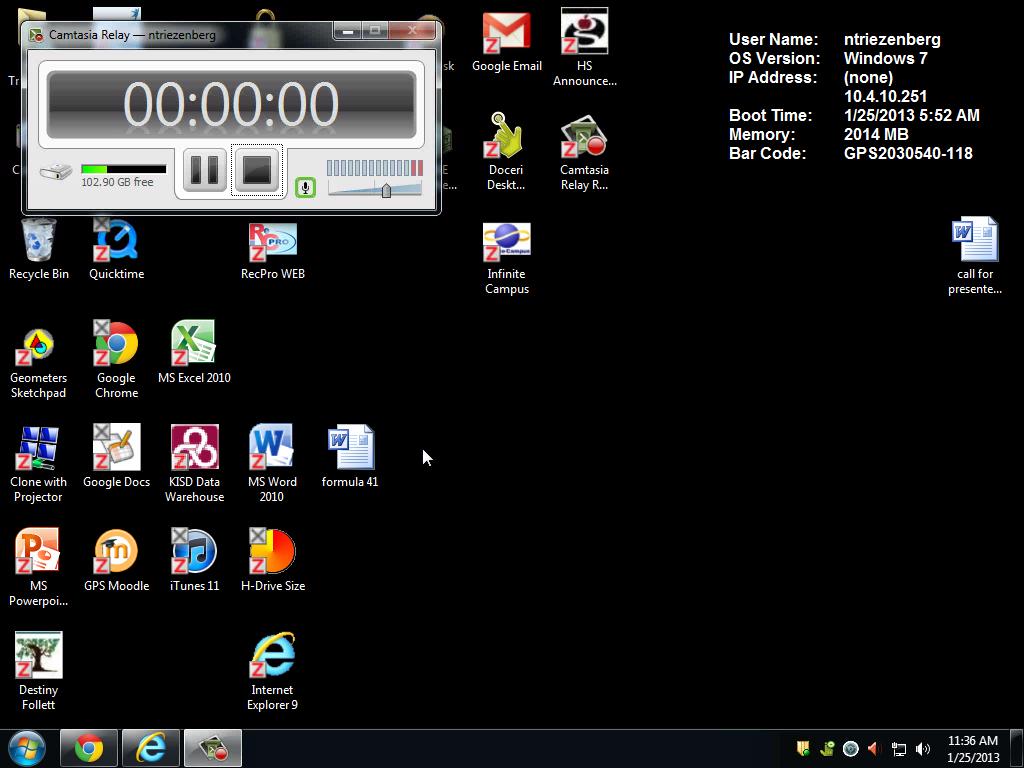
Task: Click the disk space usage bar
Action: (123, 169)
